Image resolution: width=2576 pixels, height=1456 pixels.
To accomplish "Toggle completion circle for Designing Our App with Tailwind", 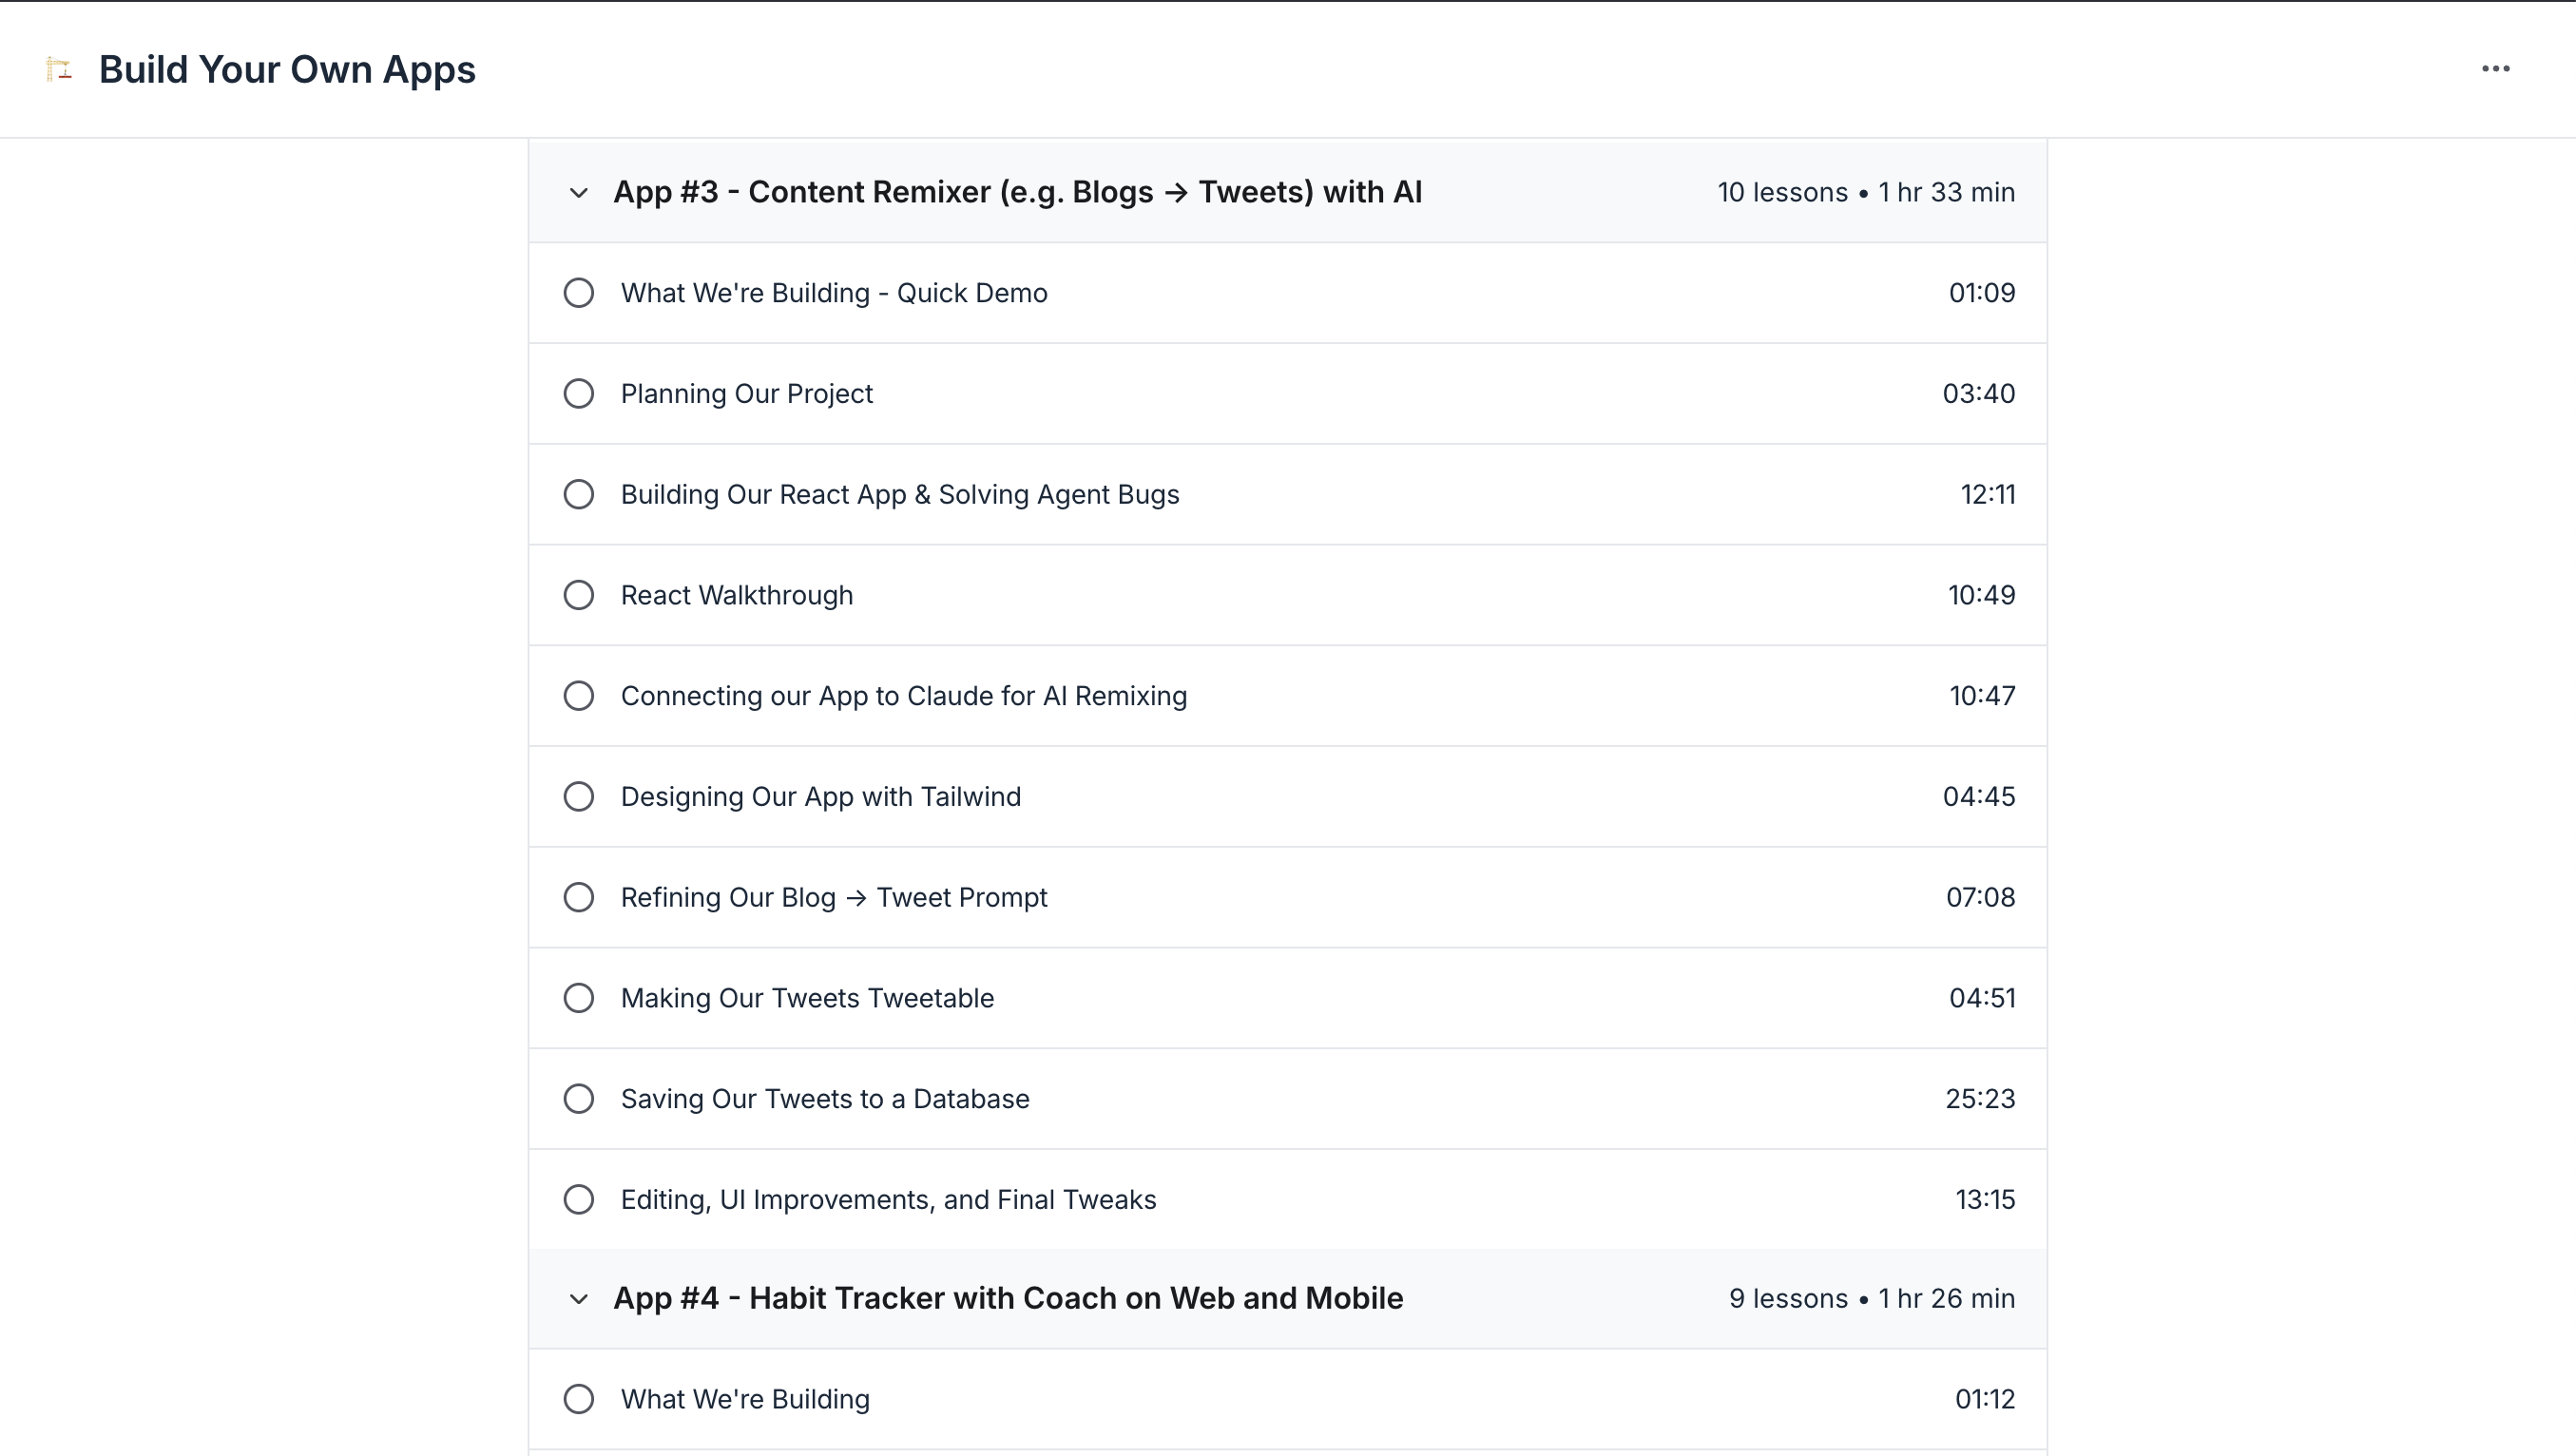I will pyautogui.click(x=578, y=796).
